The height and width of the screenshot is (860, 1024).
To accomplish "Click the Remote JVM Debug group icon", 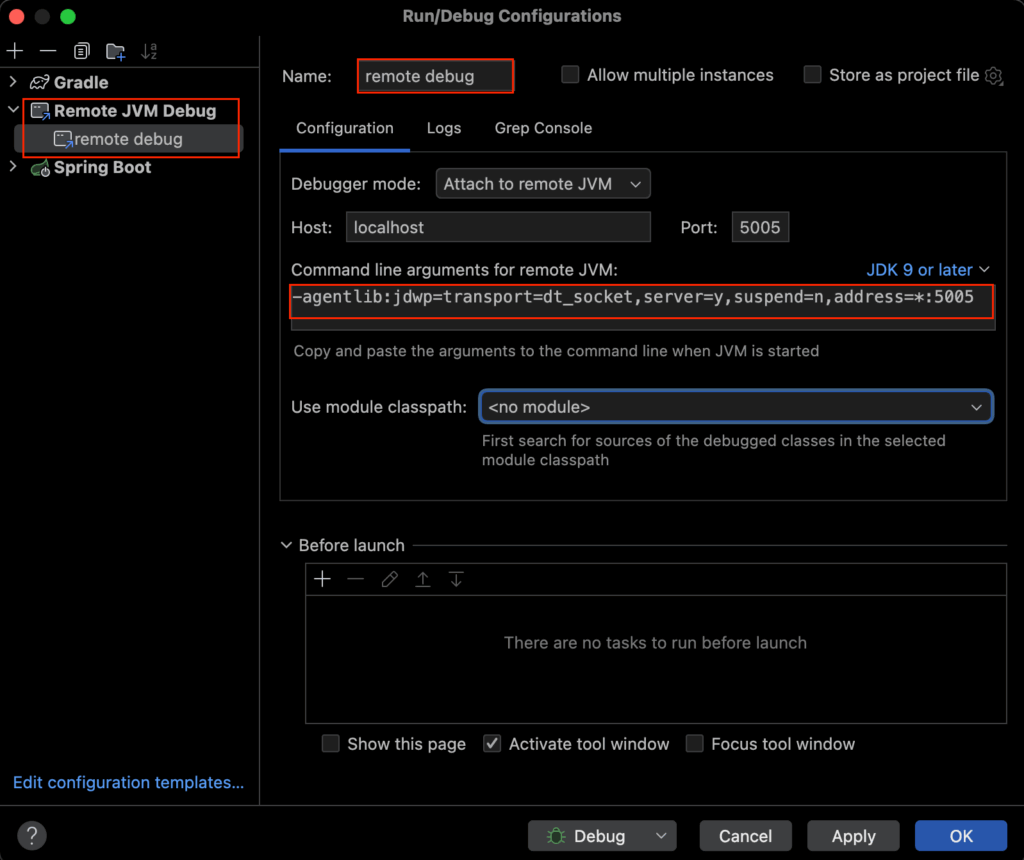I will pos(40,111).
